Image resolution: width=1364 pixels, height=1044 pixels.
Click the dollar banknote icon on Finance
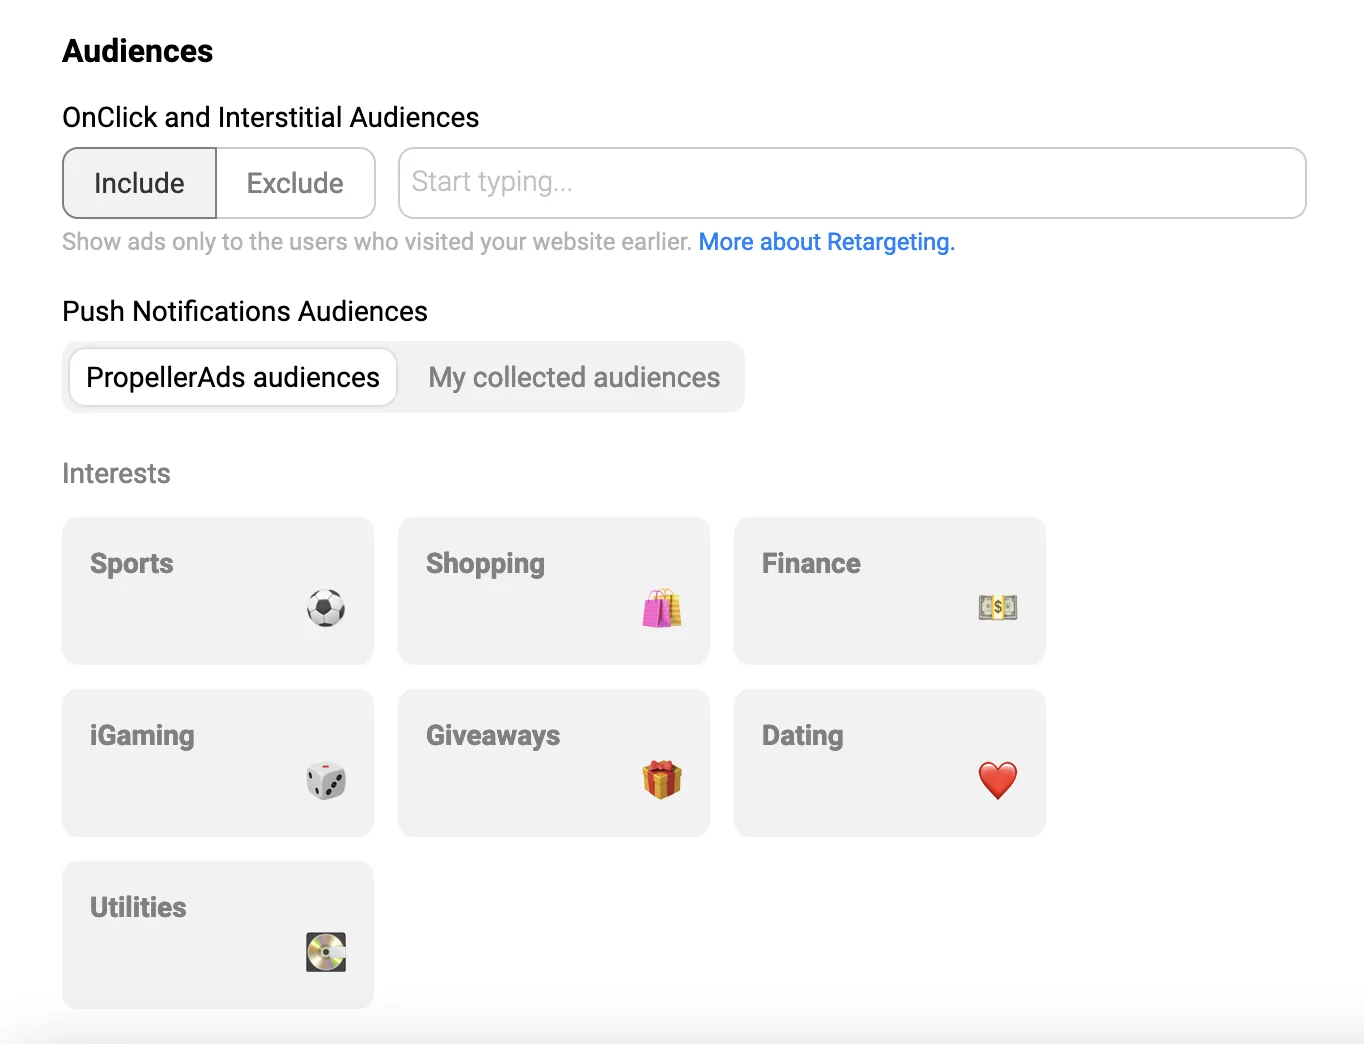(997, 607)
